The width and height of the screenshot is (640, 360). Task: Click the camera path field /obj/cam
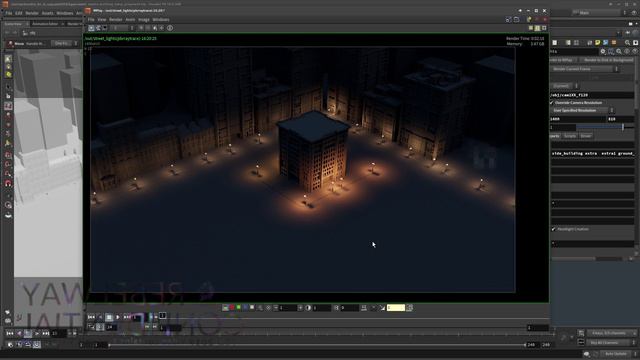(x=592, y=95)
